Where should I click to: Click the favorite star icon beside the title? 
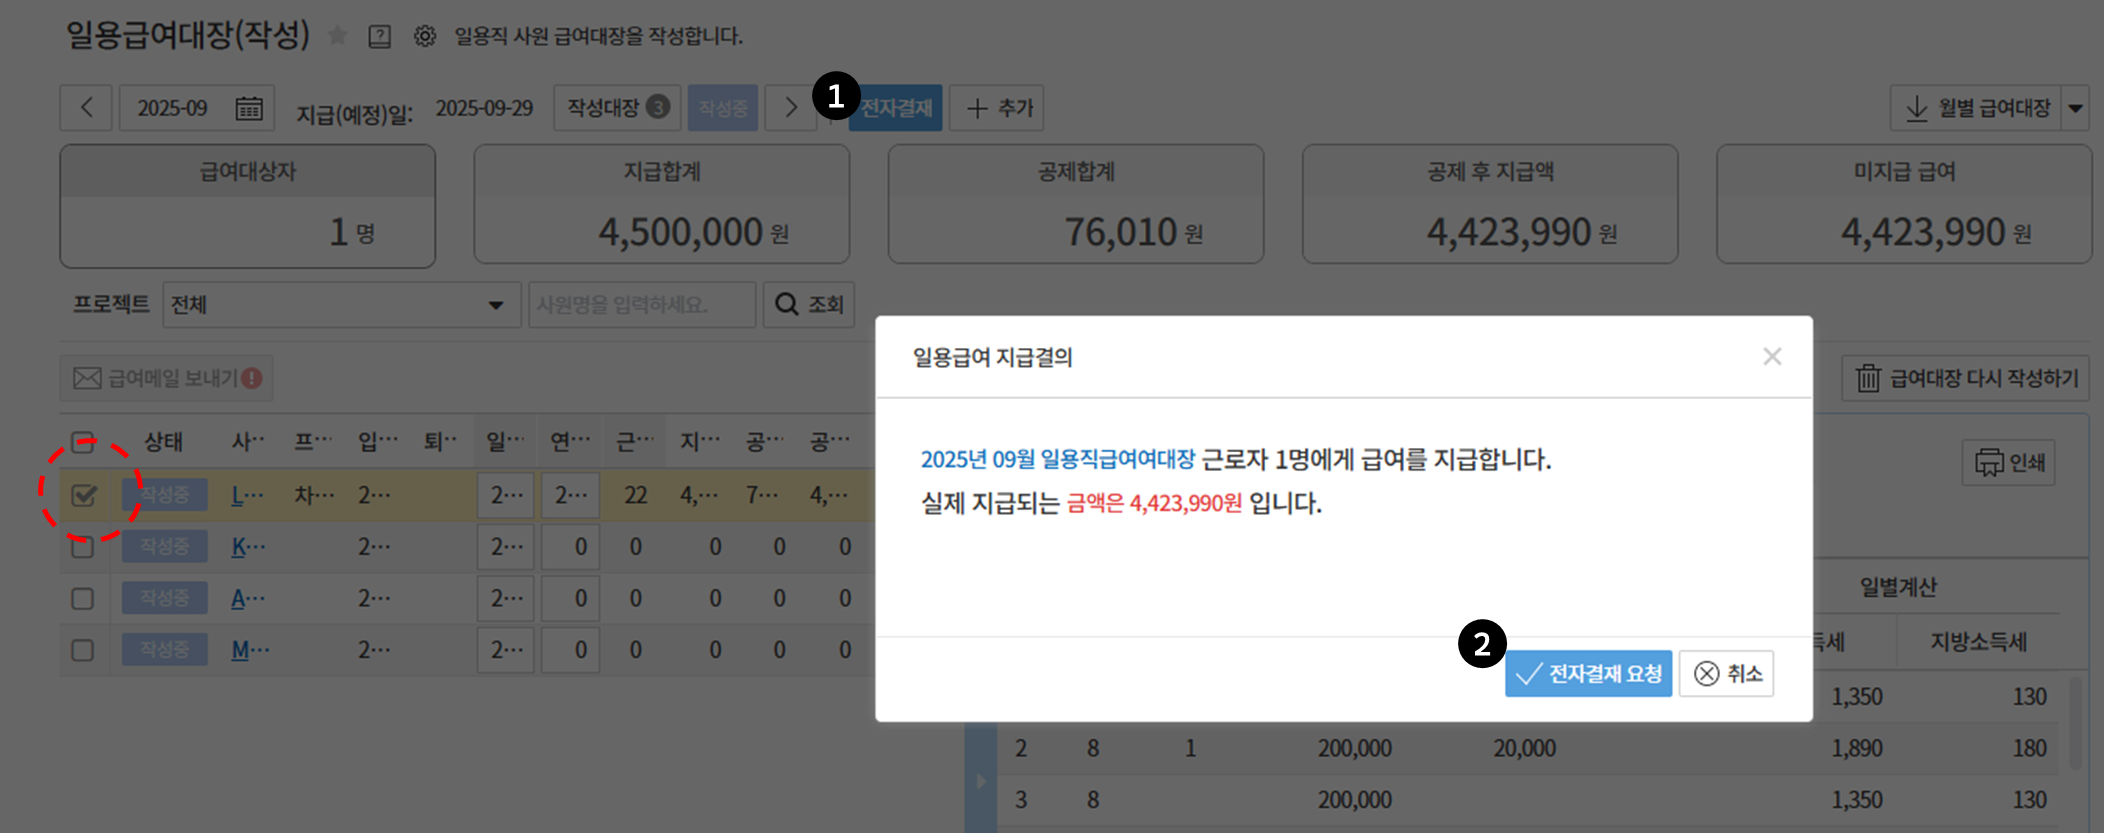tap(338, 36)
